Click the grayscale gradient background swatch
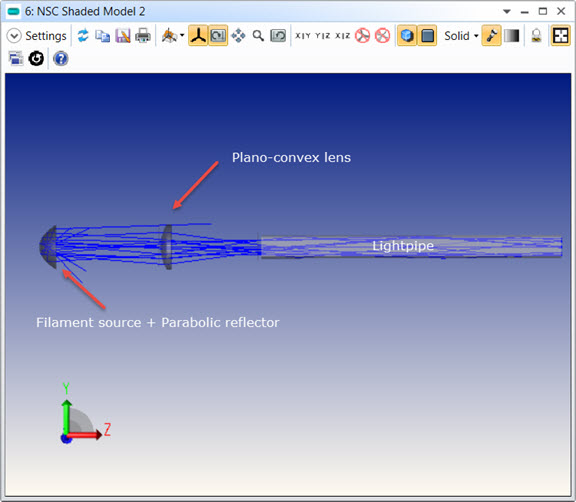Image resolution: width=576 pixels, height=502 pixels. tap(511, 36)
